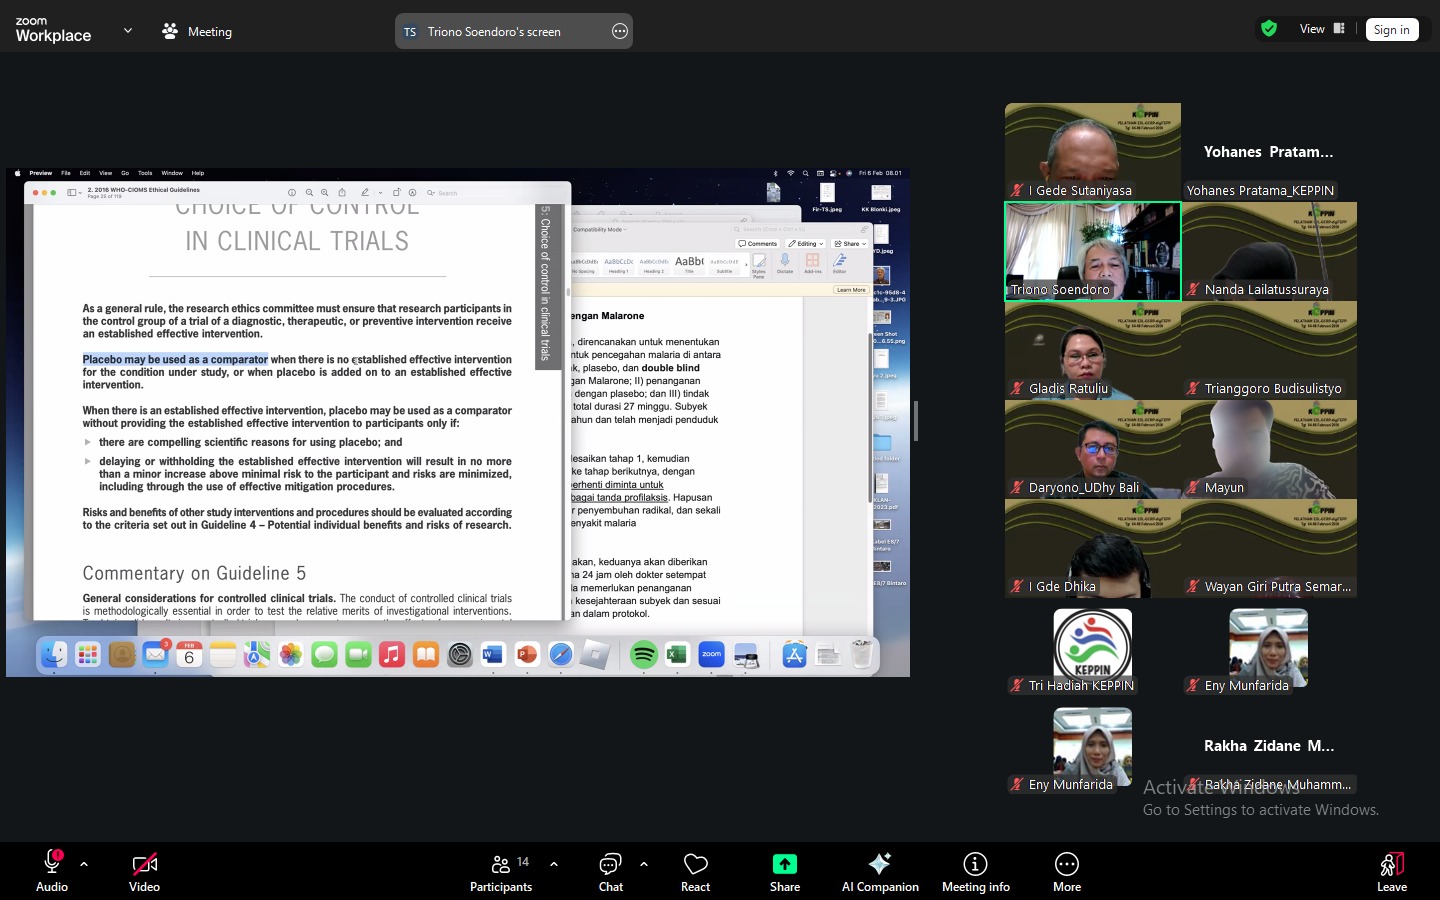Launch AI Companion
Image resolution: width=1440 pixels, height=900 pixels.
tap(879, 870)
